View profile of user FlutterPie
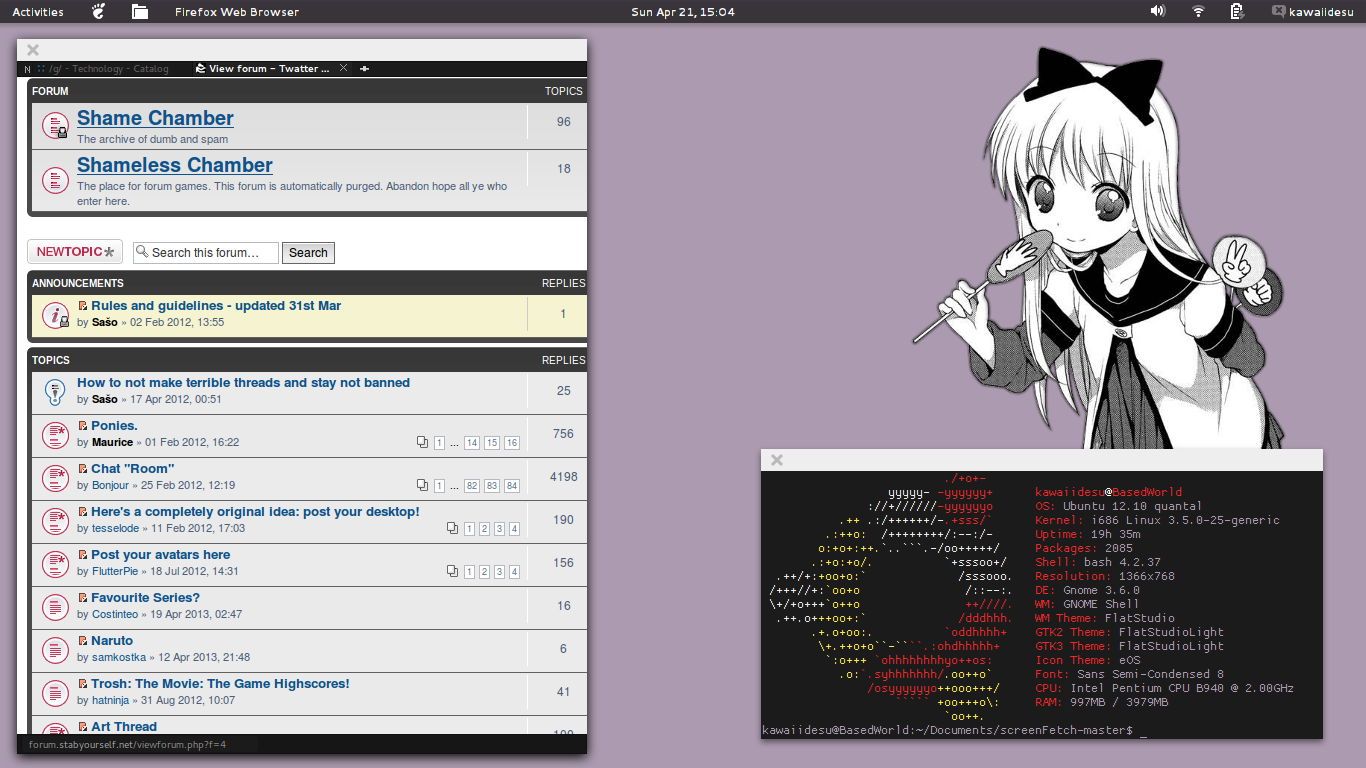 point(115,572)
